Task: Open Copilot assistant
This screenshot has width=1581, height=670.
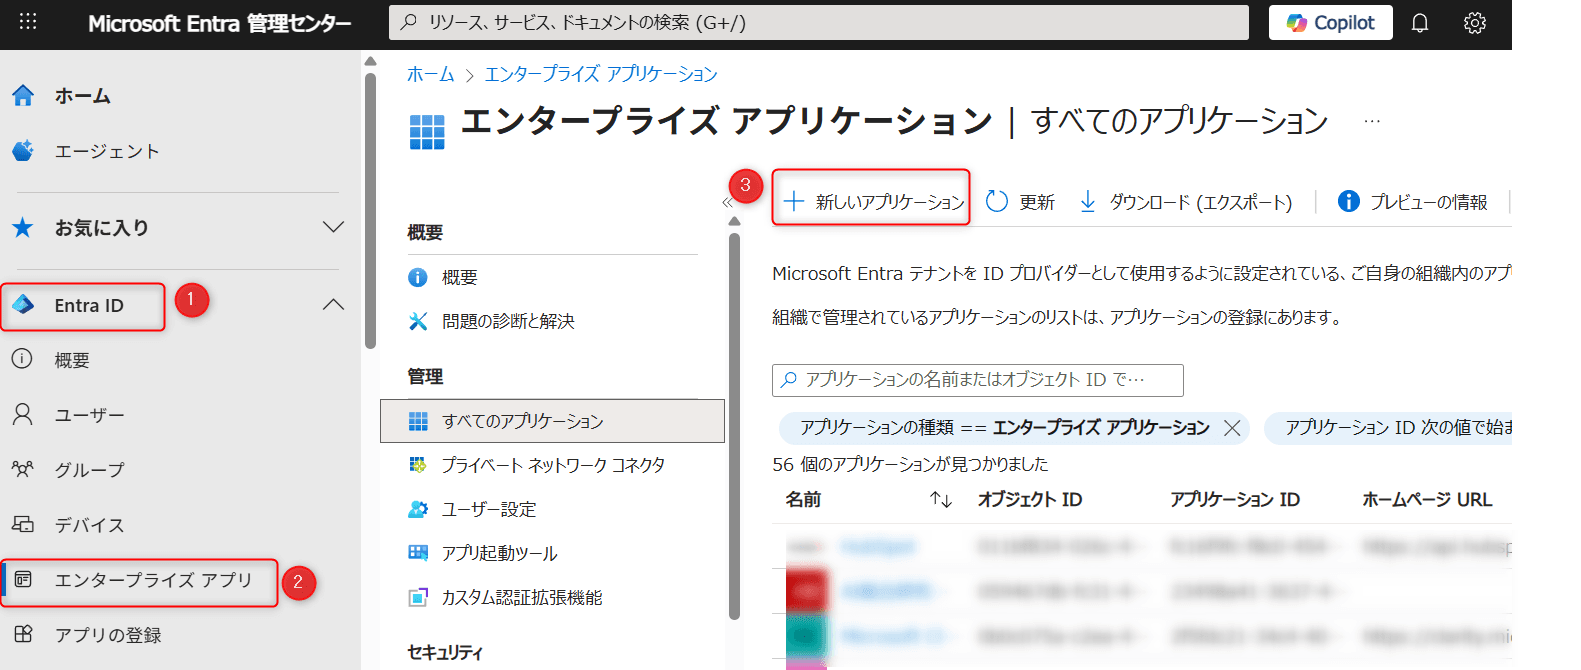Action: click(x=1330, y=22)
